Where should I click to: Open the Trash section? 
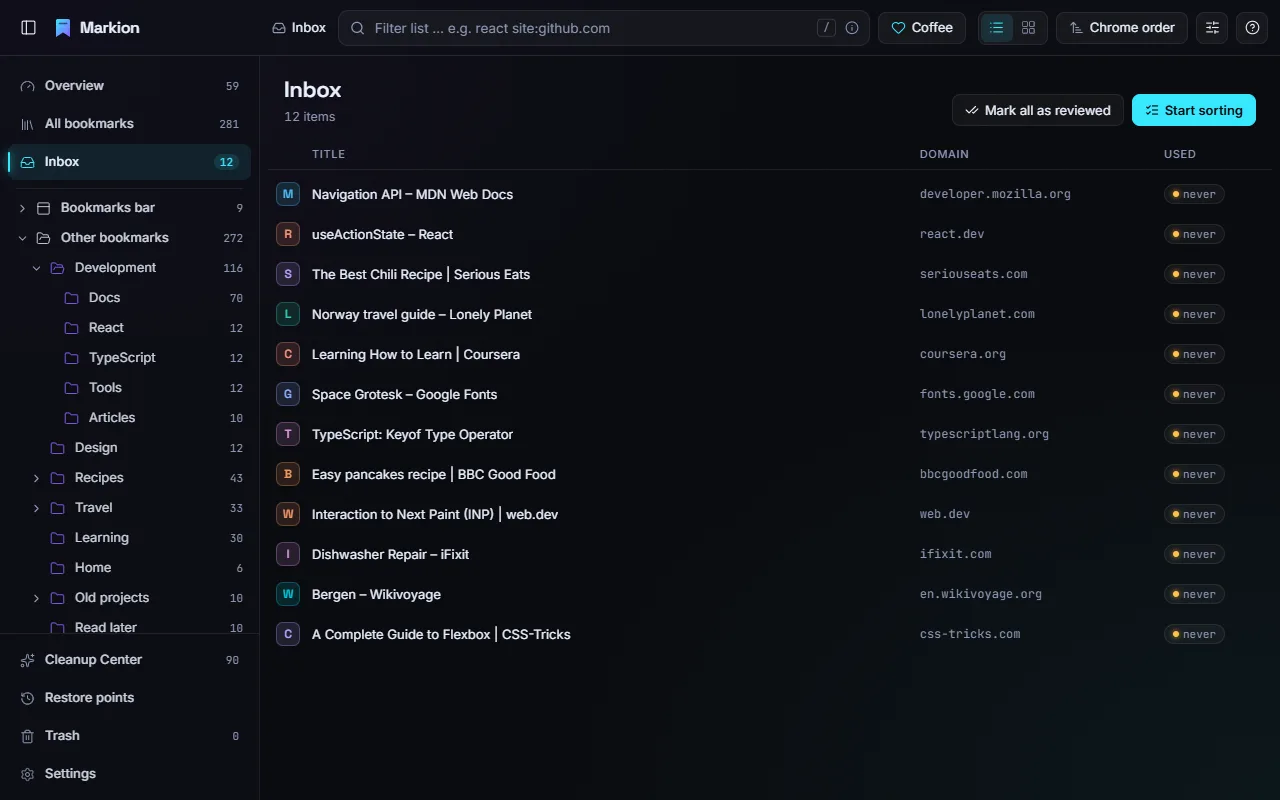[x=129, y=736]
